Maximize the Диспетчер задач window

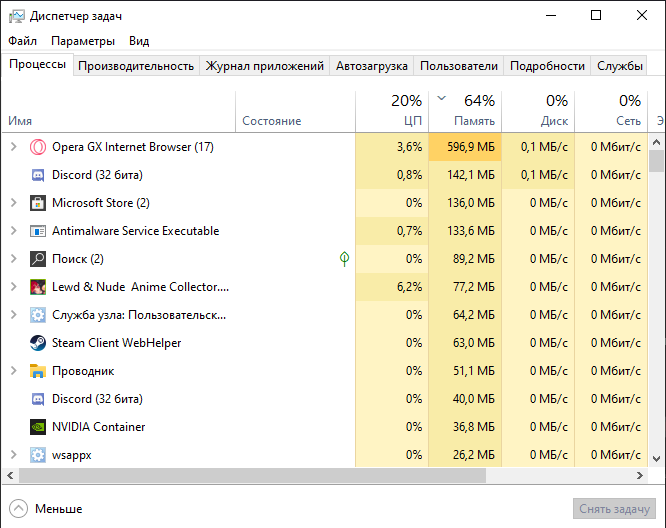pos(596,15)
